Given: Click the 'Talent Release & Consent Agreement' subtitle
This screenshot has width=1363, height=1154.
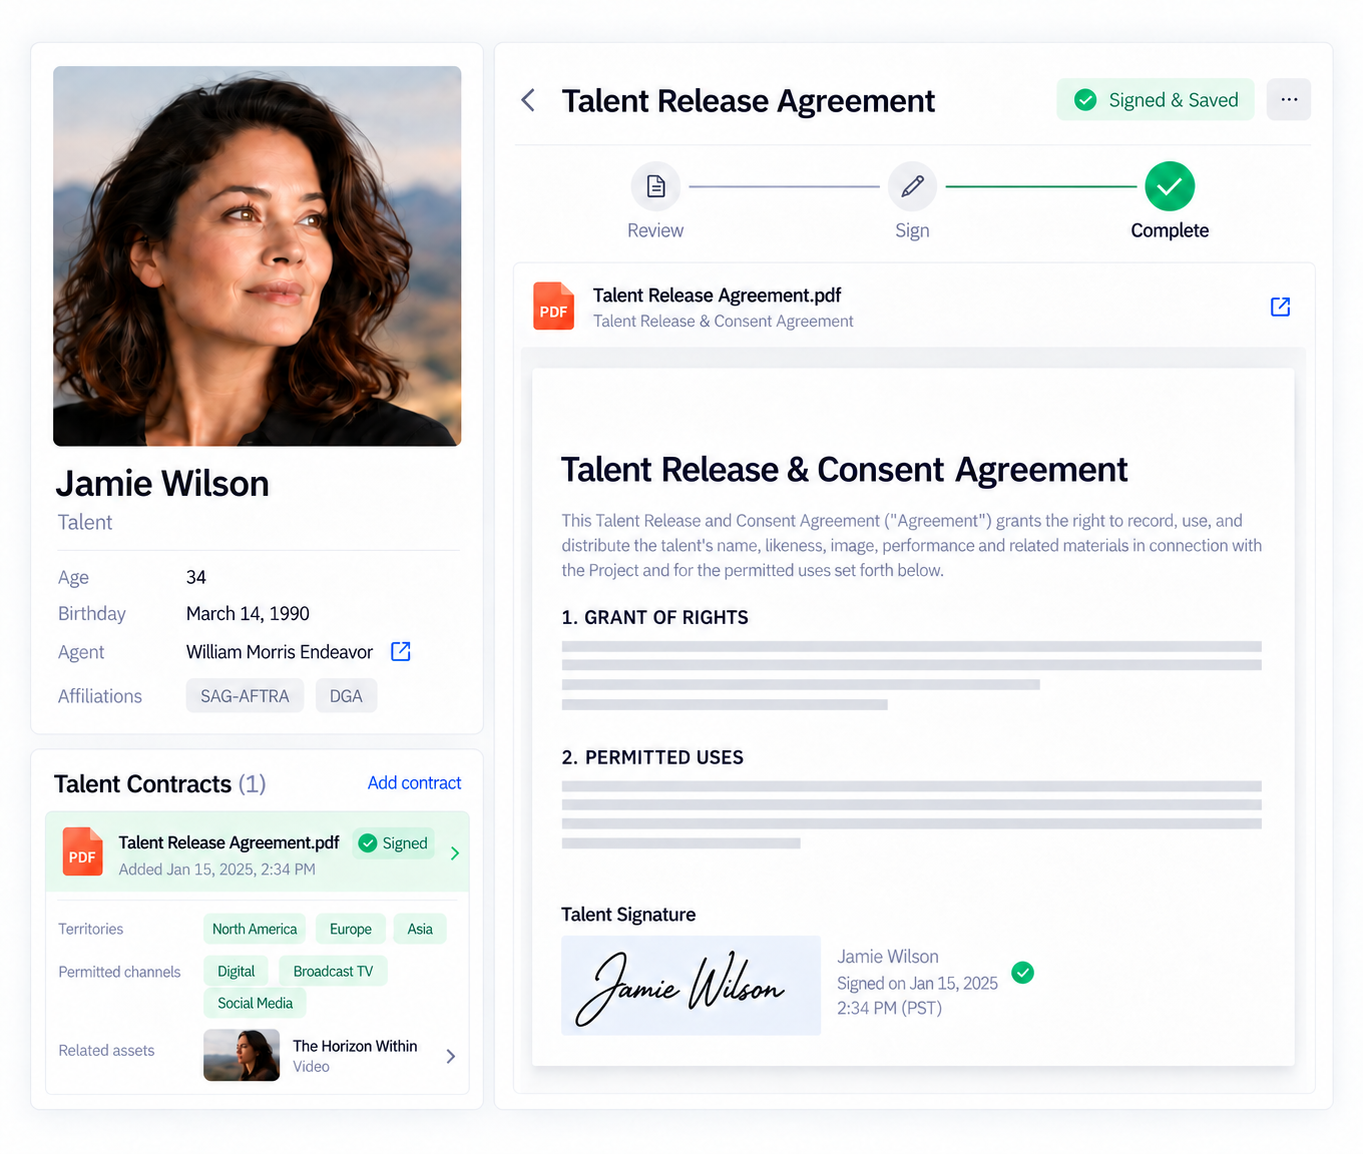Looking at the screenshot, I should click(x=723, y=321).
